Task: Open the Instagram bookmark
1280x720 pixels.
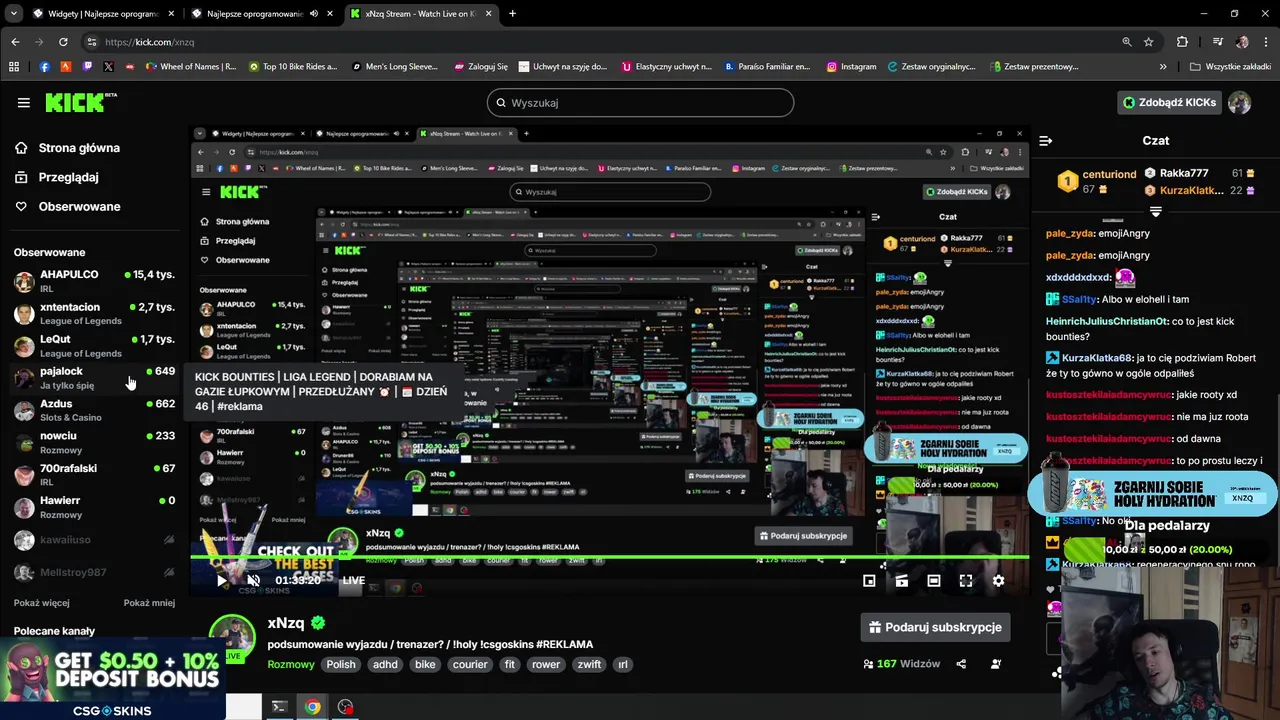Action: (851, 67)
